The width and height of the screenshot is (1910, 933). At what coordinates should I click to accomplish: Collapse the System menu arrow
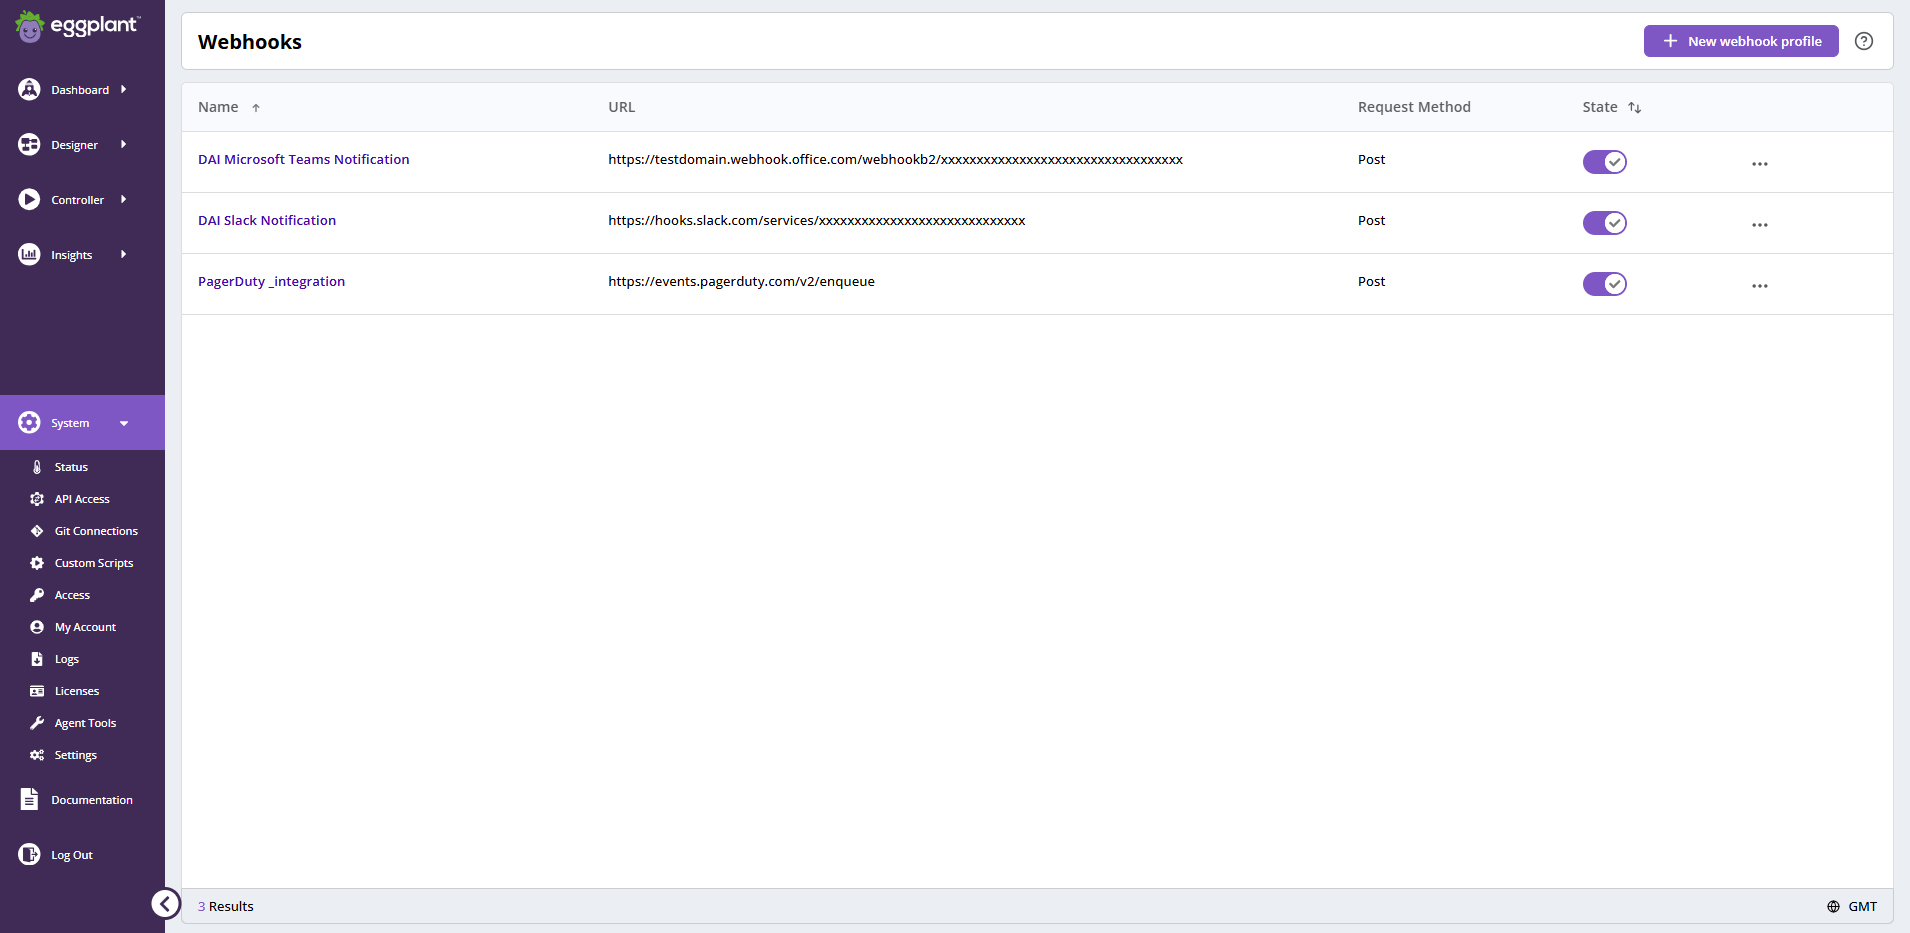click(x=124, y=423)
